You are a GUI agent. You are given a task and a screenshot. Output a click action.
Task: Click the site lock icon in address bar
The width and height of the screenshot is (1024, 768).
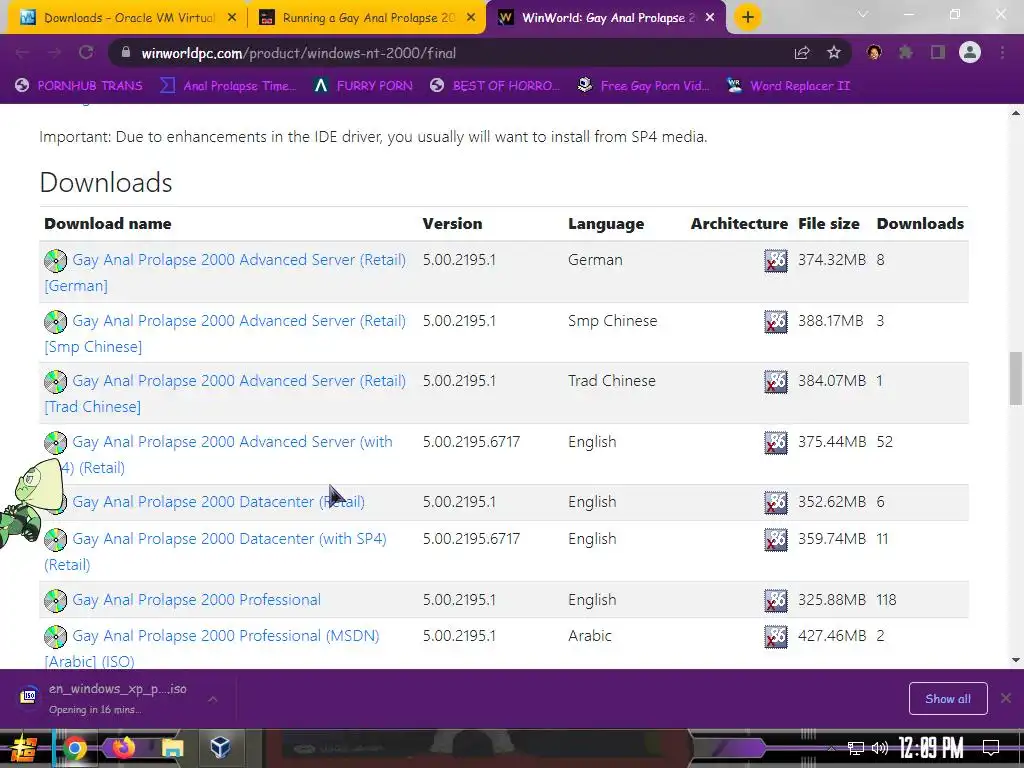tap(126, 53)
